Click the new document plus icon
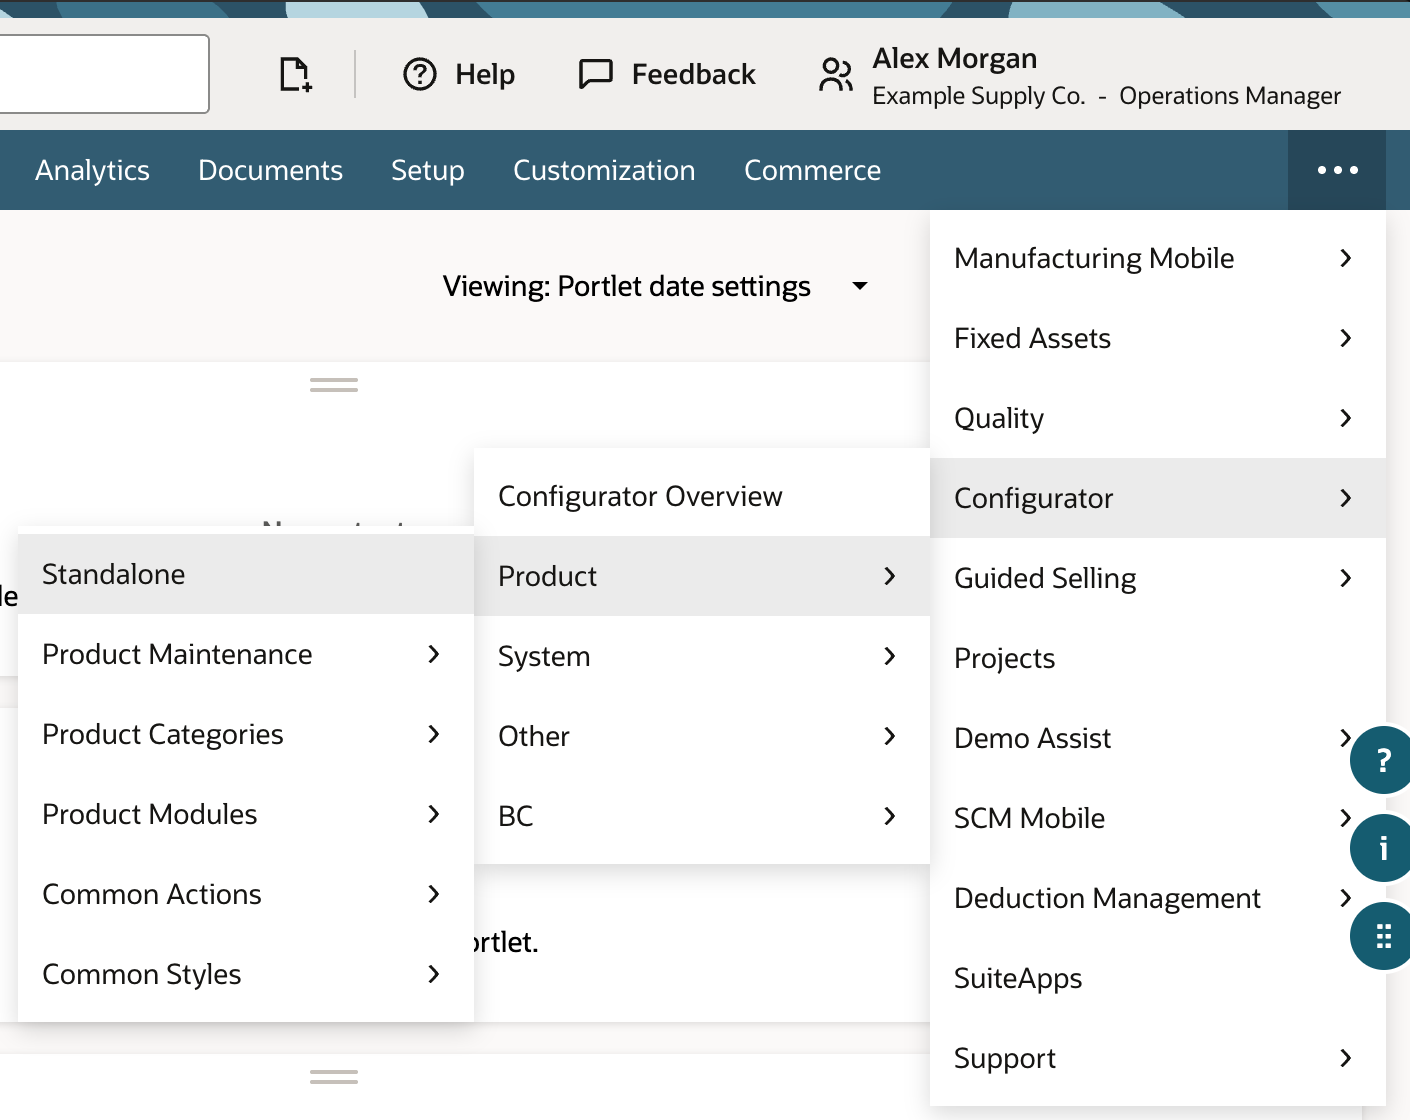This screenshot has width=1410, height=1120. pyautogui.click(x=295, y=75)
